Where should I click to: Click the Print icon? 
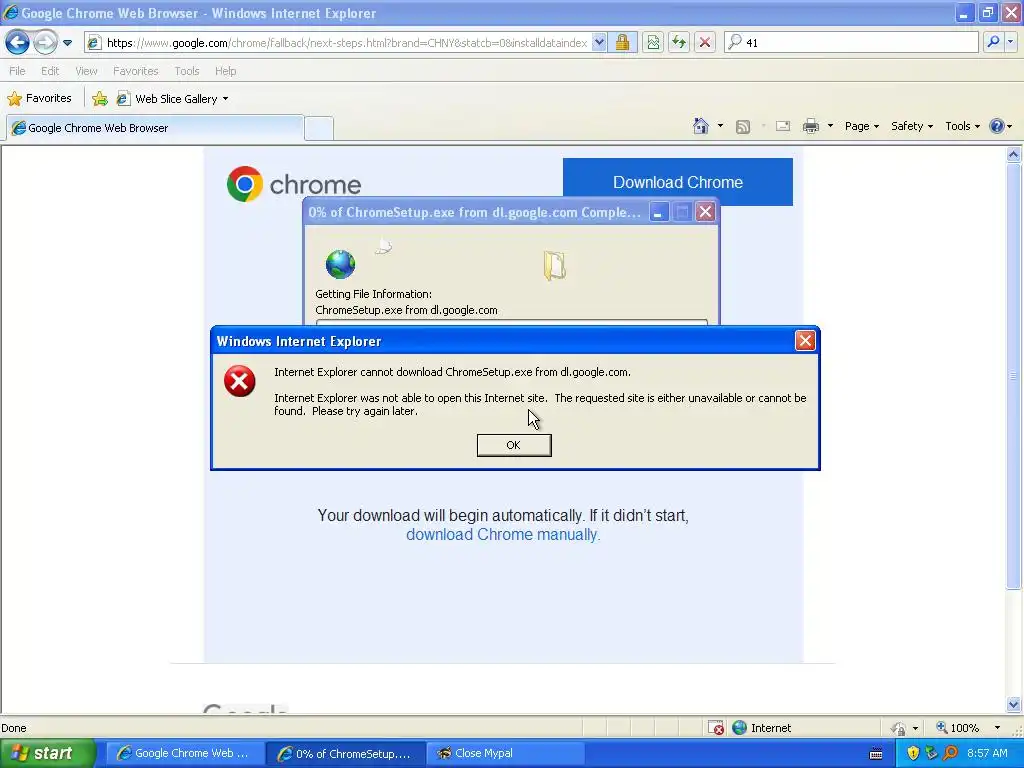tap(810, 126)
